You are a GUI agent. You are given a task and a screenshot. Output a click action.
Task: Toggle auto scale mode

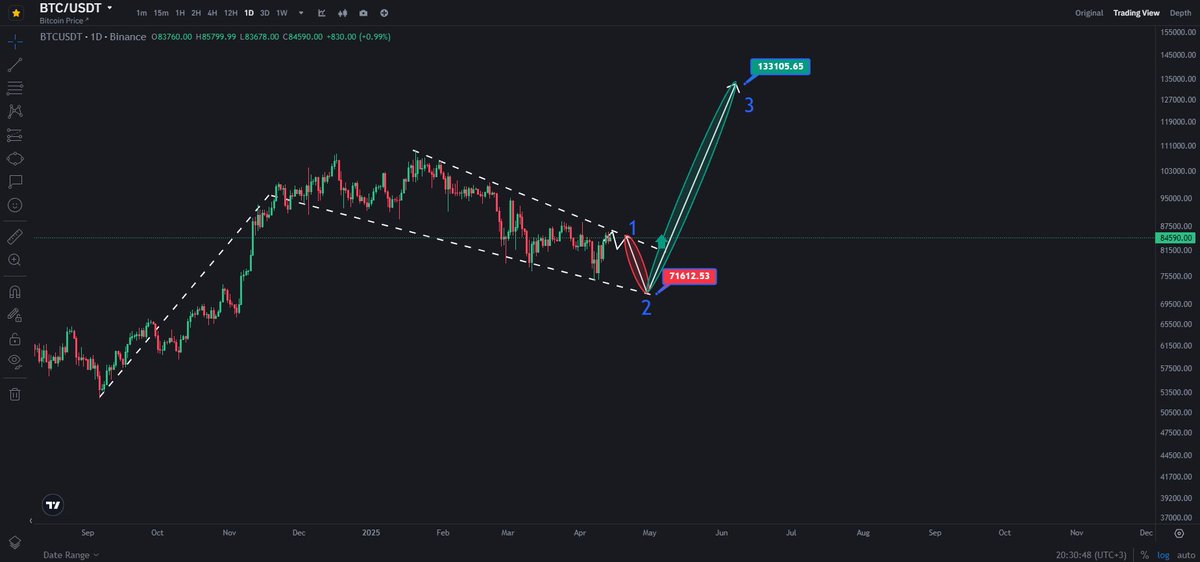1187,554
